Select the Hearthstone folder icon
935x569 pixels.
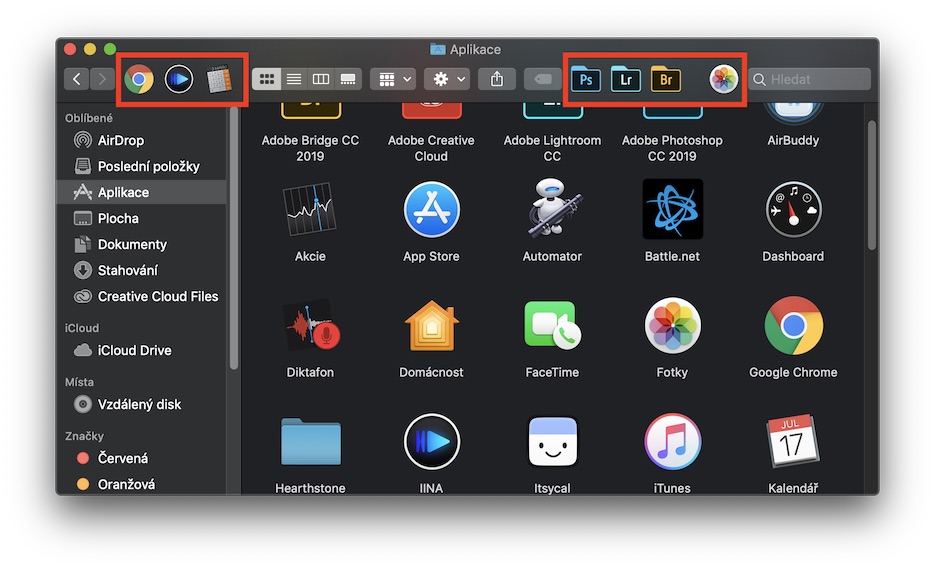311,442
